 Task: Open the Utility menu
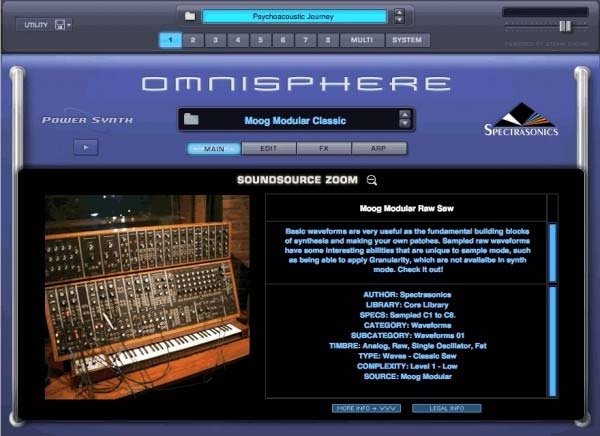click(x=36, y=25)
